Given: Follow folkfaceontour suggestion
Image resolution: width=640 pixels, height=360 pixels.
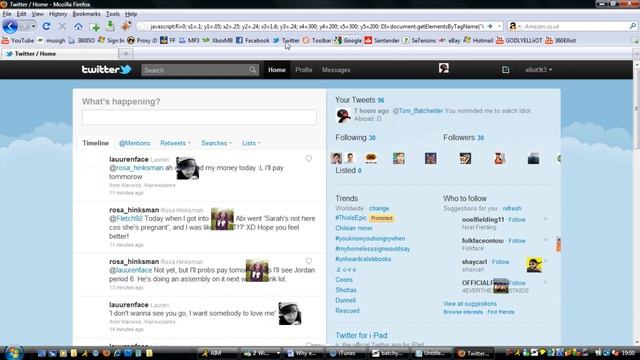Looking at the screenshot, I should tap(517, 241).
